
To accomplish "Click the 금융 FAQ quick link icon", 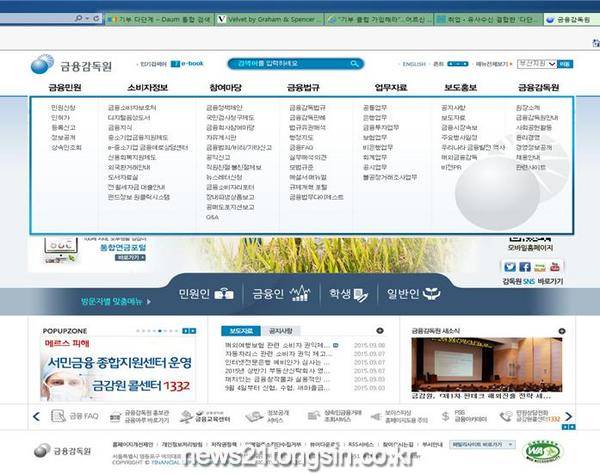I will 58,416.
